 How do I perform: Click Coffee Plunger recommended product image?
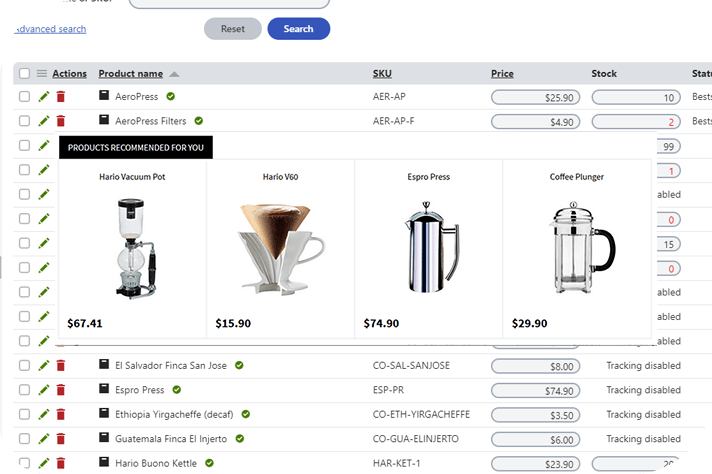[x=581, y=248]
